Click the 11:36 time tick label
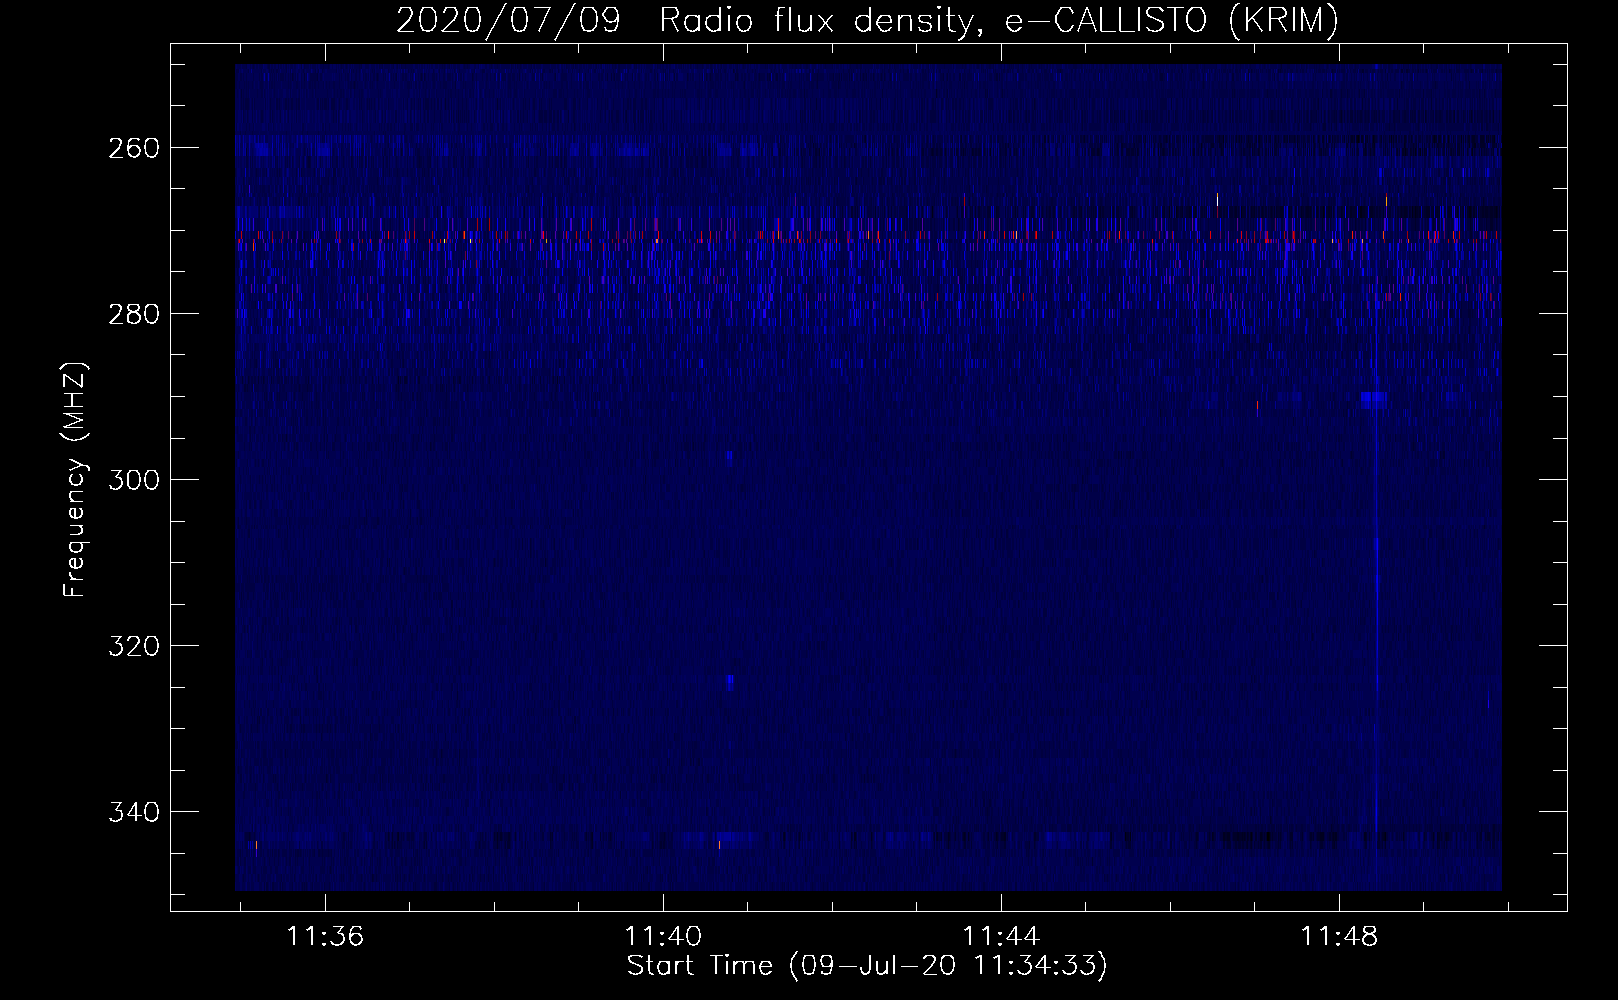 (x=325, y=937)
